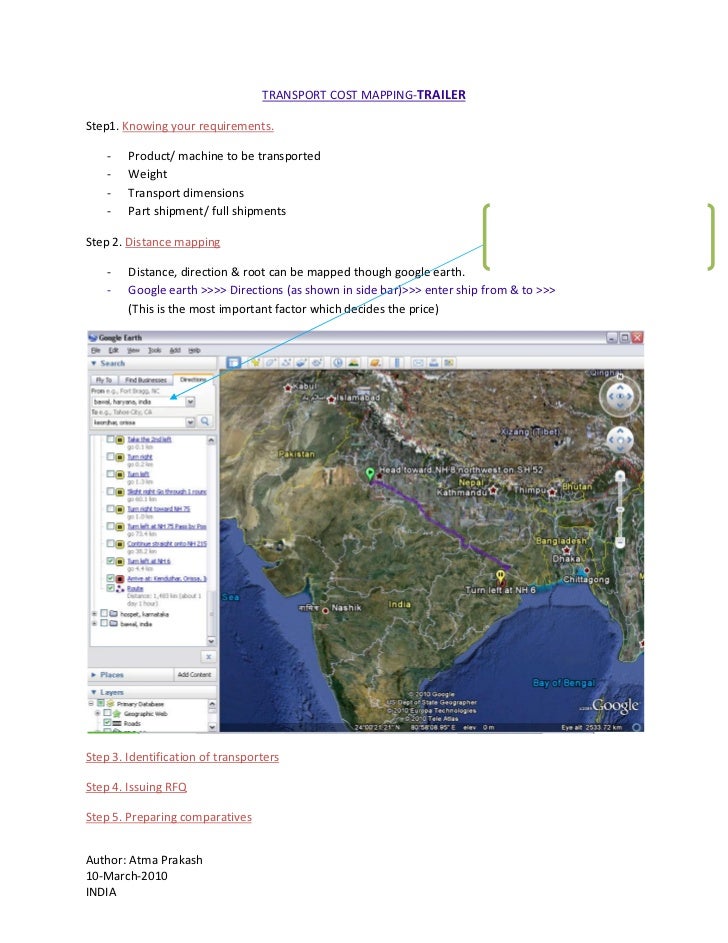Click the Geographic Web star icon
The height and width of the screenshot is (943, 728).
point(117,713)
